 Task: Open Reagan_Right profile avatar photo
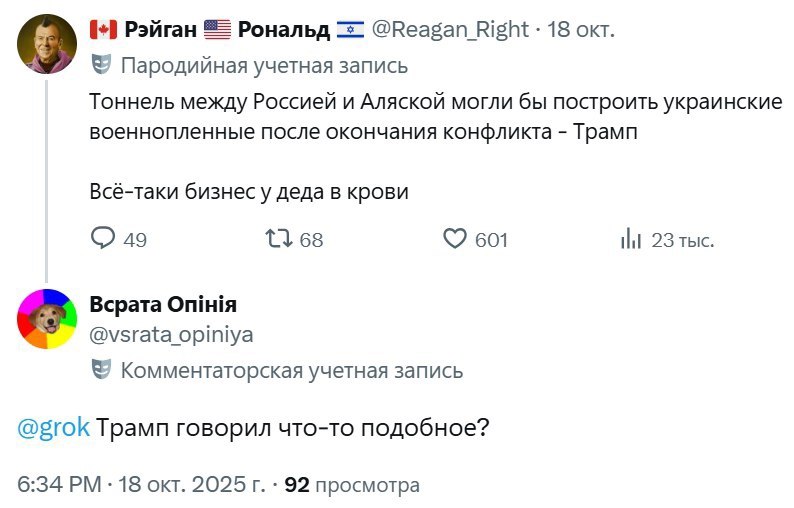46,44
